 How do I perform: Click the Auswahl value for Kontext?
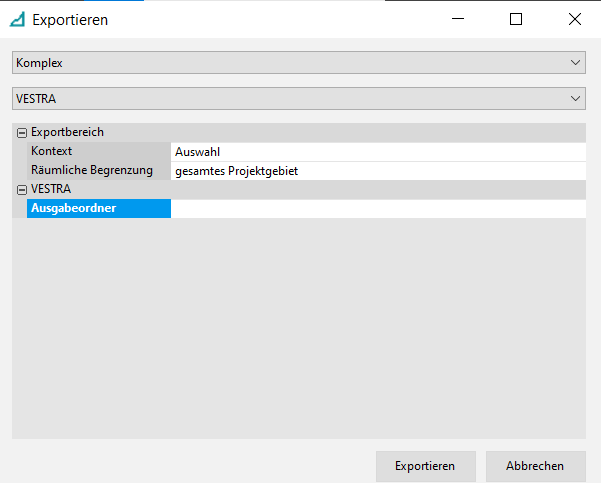378,151
